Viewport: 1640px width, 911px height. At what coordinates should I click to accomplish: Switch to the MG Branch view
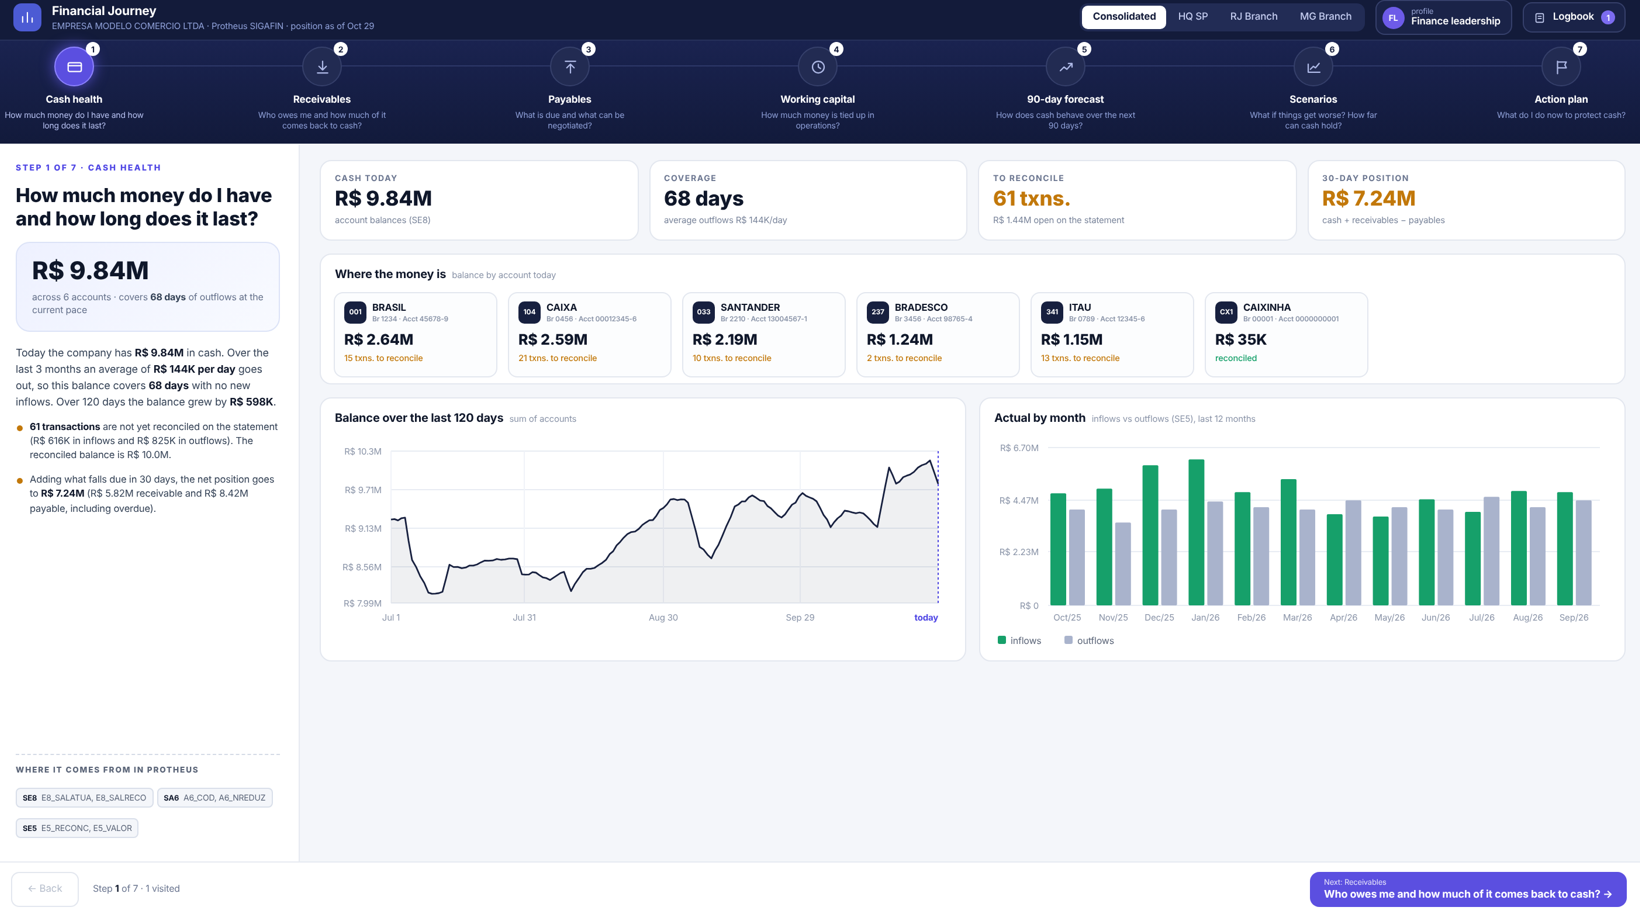[1325, 17]
